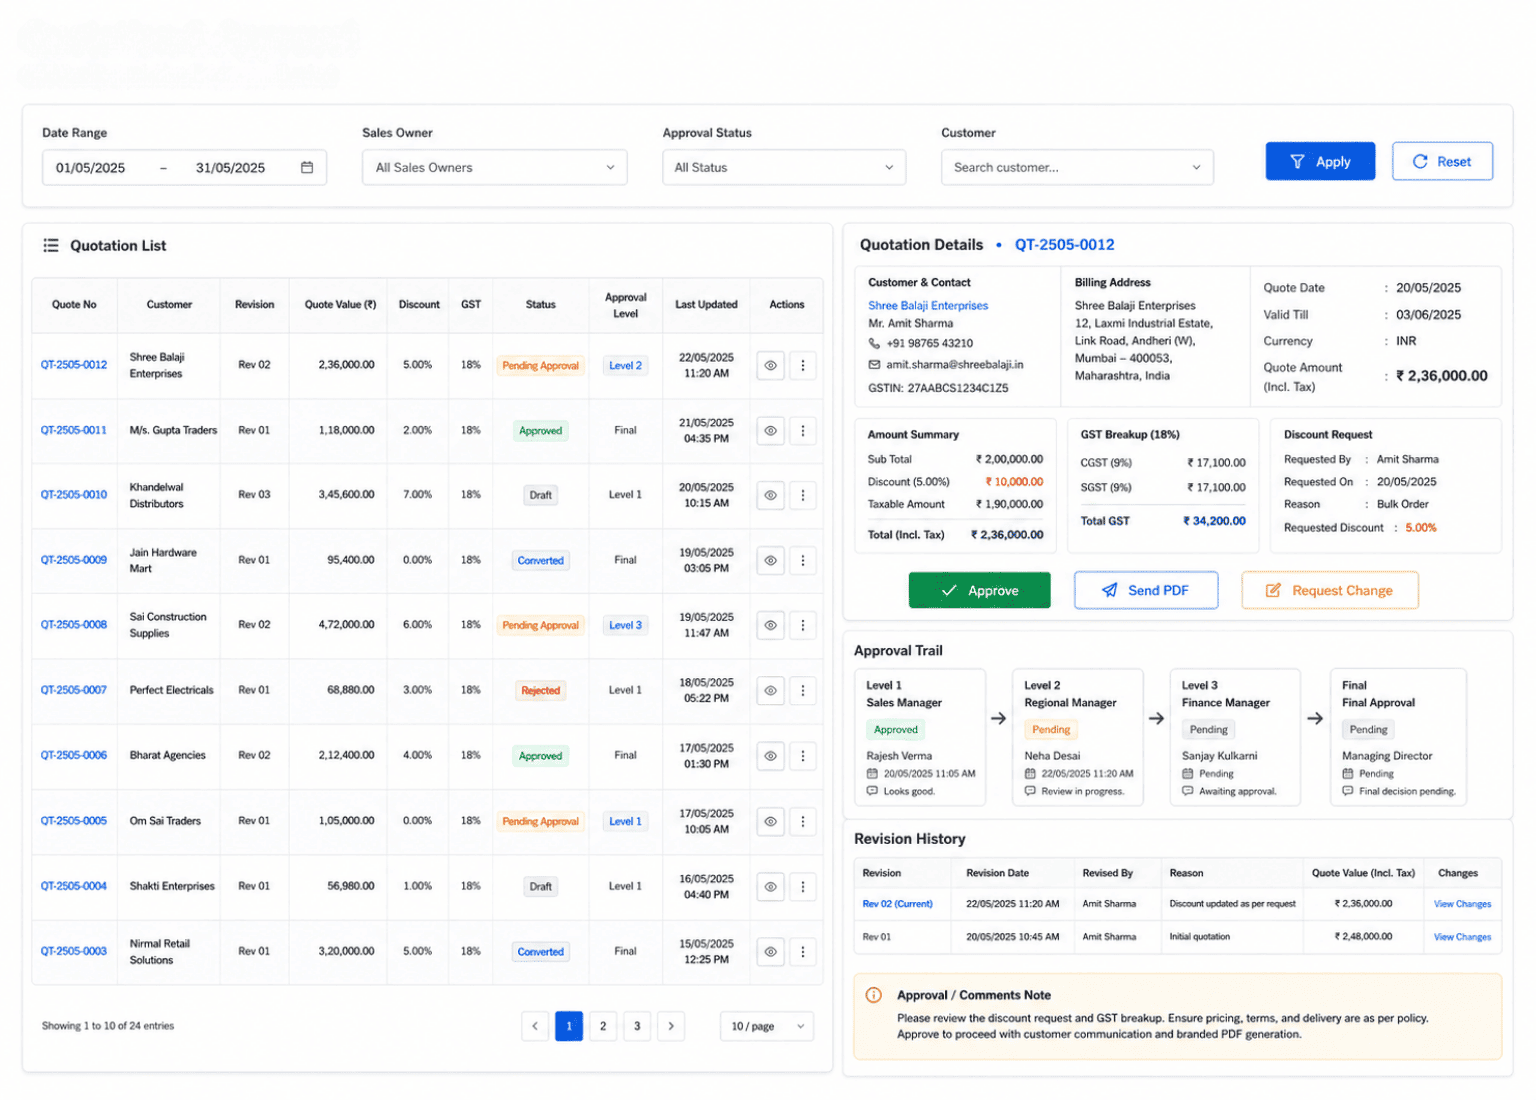Click phone number +91 98765 43210

[929, 343]
